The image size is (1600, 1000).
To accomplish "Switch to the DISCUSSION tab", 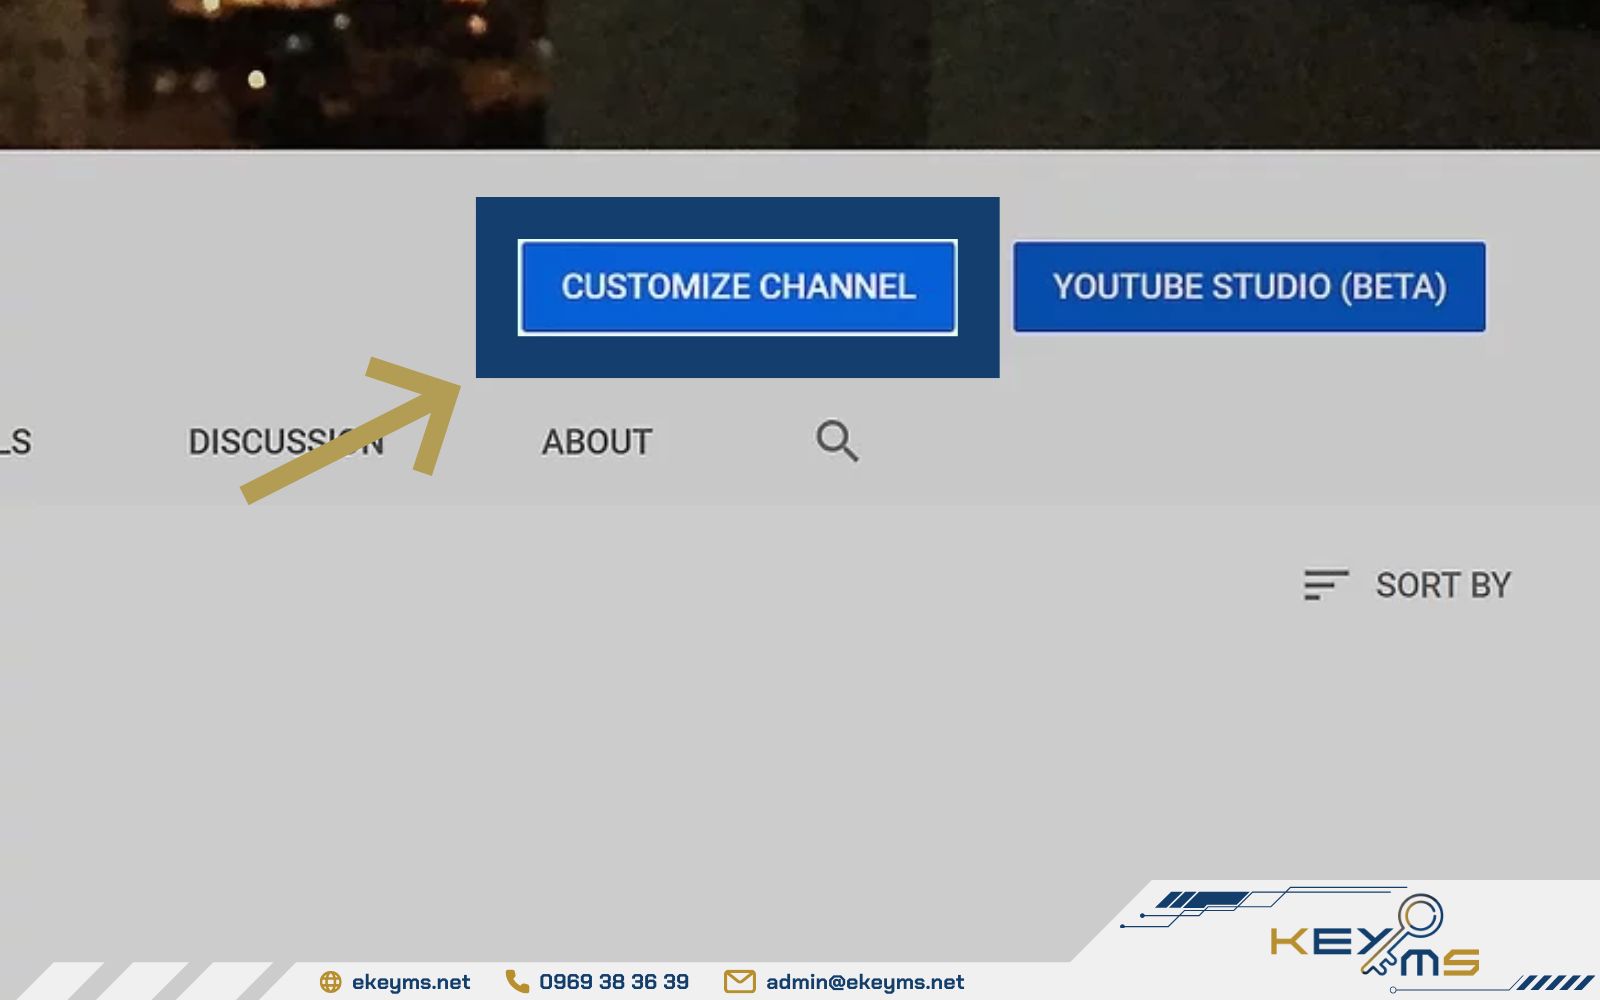I will (x=286, y=441).
